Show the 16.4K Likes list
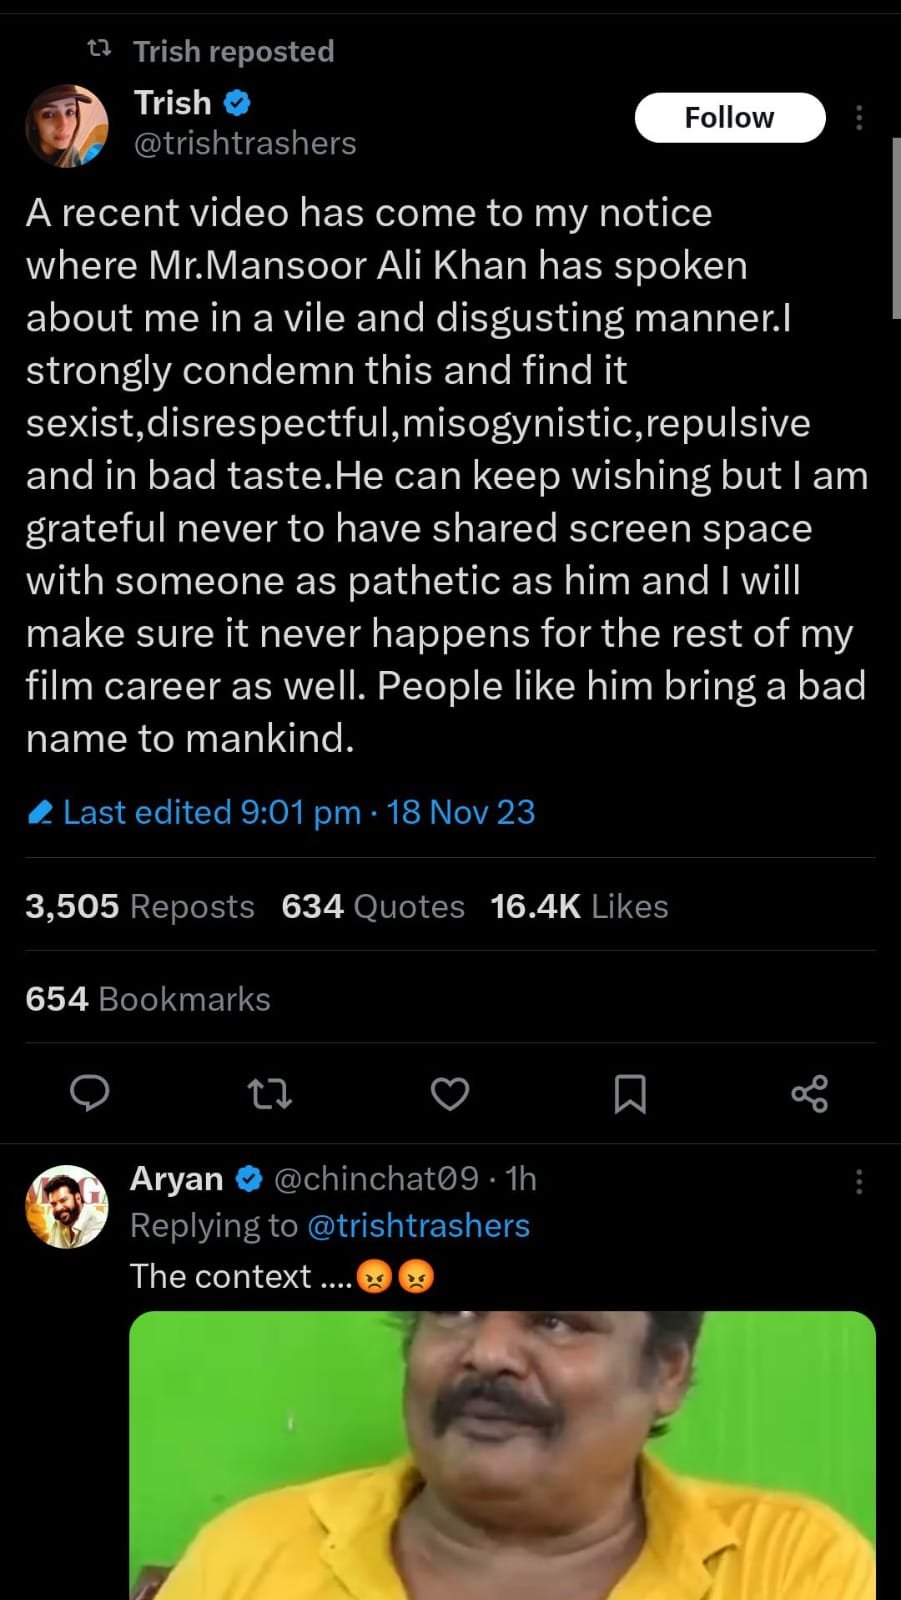The width and height of the screenshot is (901, 1600). pos(579,906)
